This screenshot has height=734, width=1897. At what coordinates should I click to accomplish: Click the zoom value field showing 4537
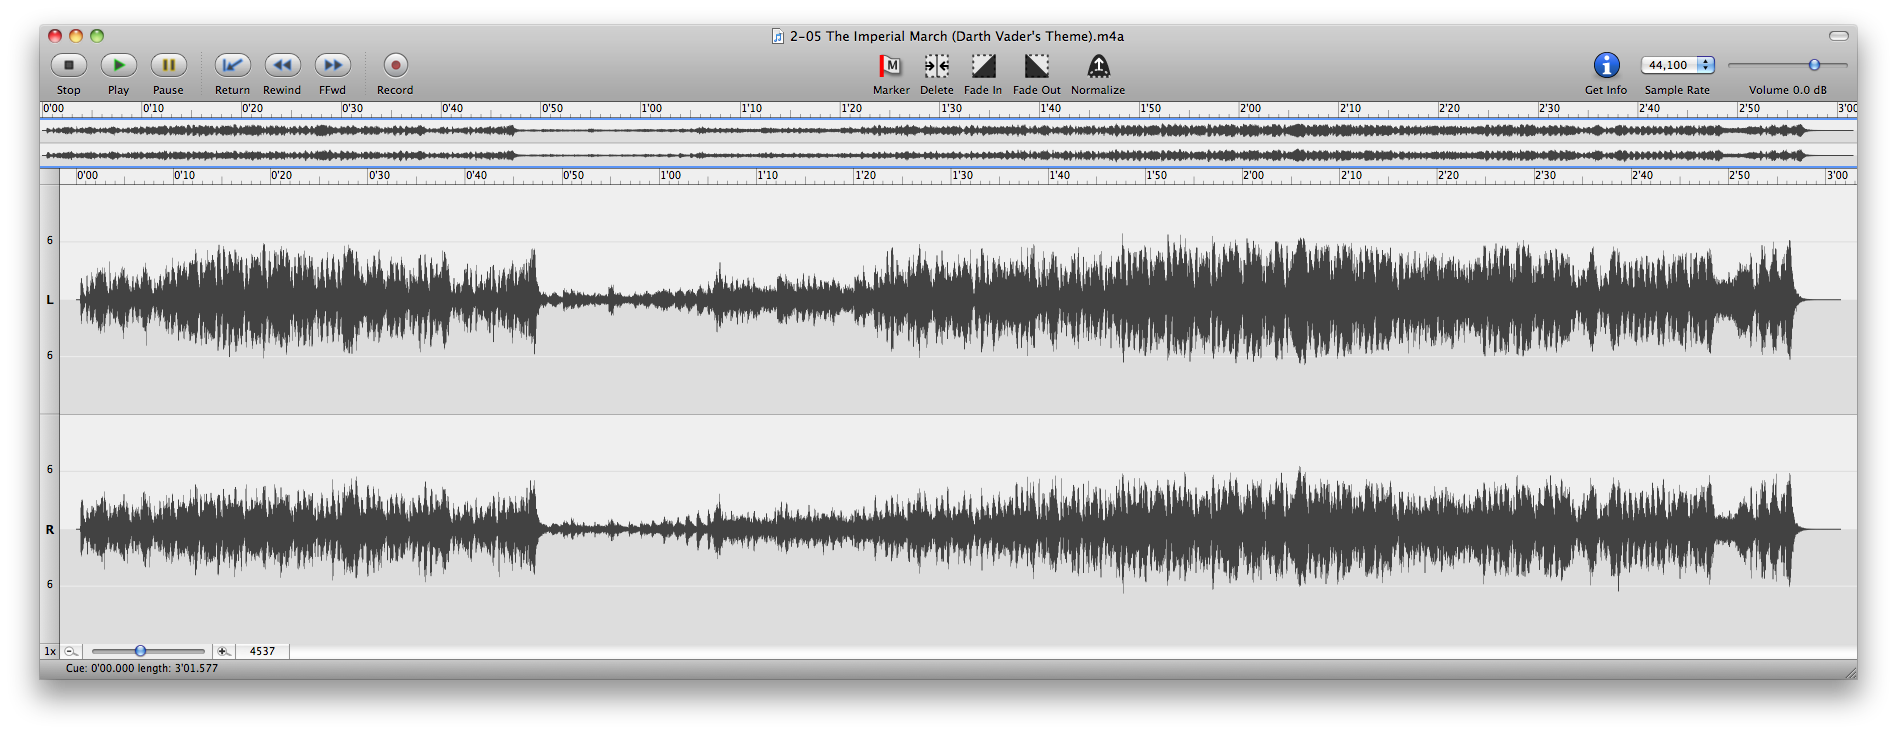263,651
